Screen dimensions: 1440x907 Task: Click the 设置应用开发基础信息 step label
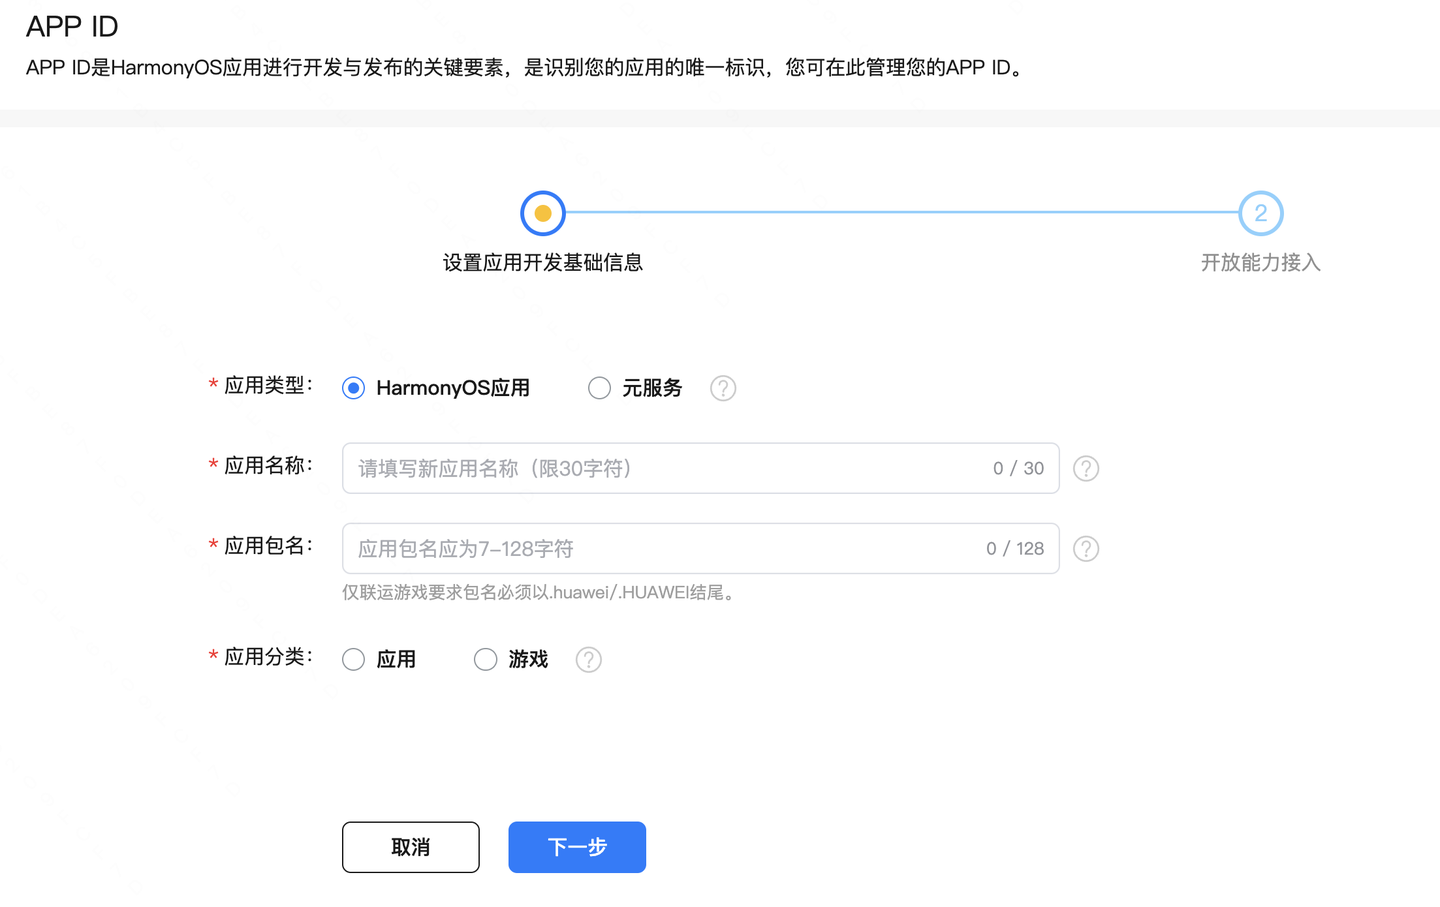point(543,263)
